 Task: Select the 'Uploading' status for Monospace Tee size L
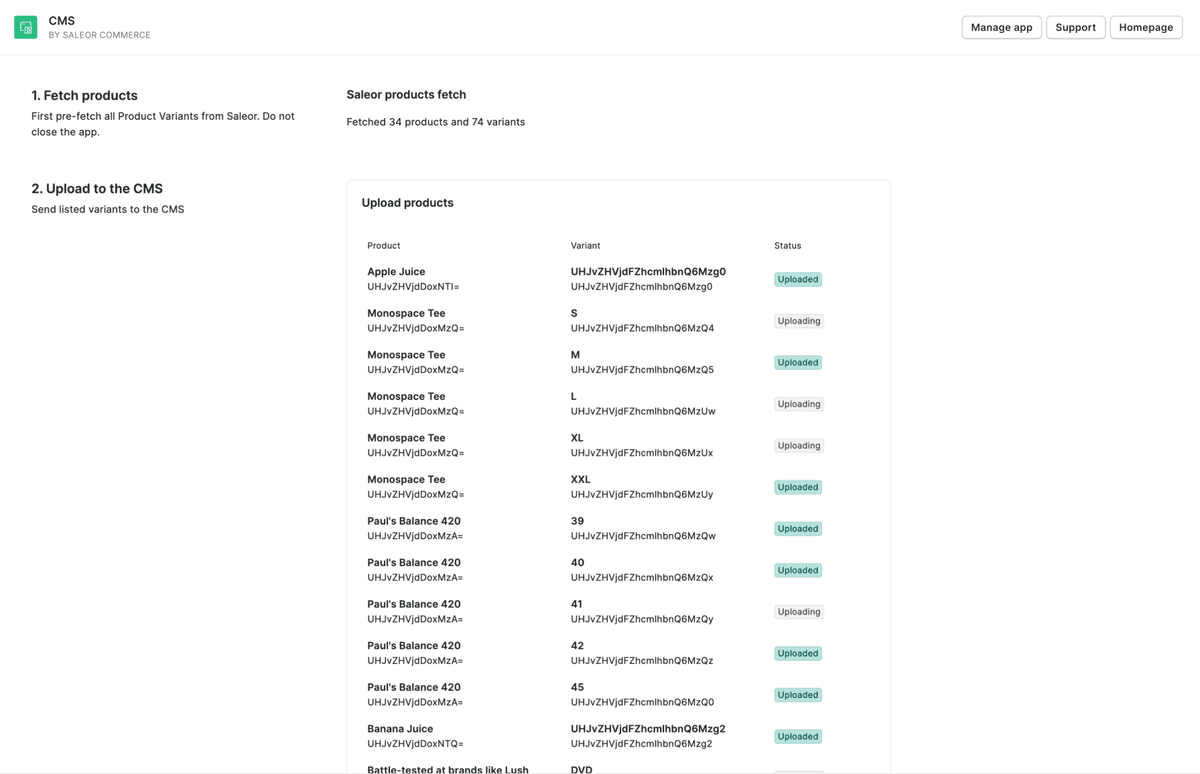coord(797,404)
